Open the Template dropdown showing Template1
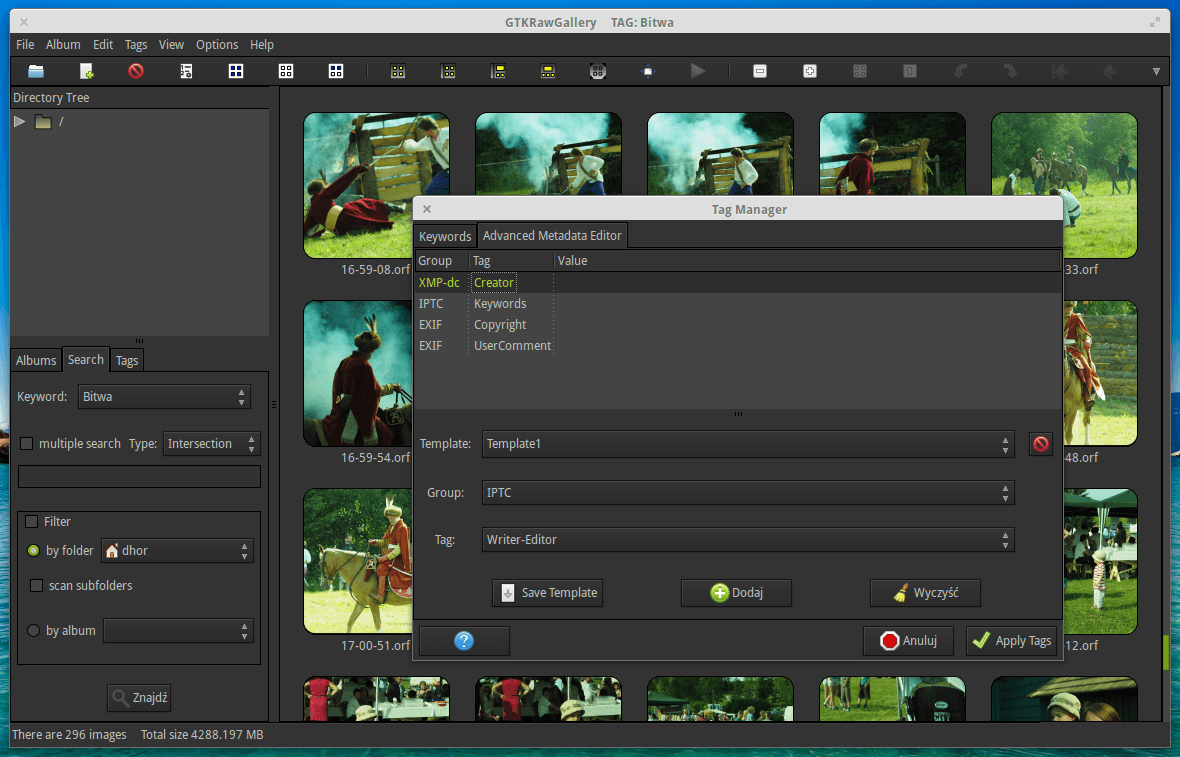Viewport: 1180px width, 757px height. [x=748, y=444]
